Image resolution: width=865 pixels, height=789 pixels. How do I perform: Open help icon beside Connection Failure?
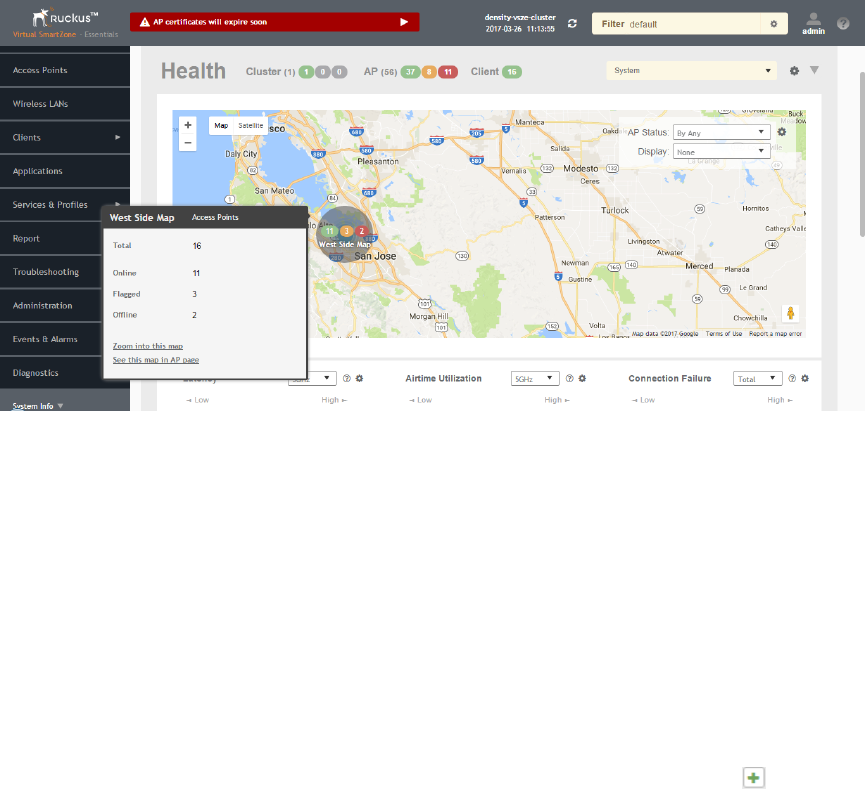click(792, 378)
